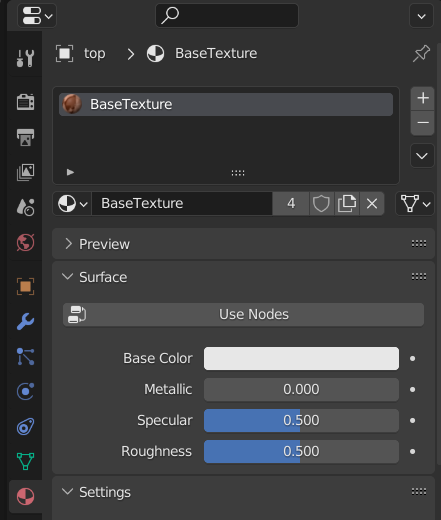This screenshot has width=441, height=520.
Task: Toggle the pin icon for this context
Action: pyautogui.click(x=421, y=53)
